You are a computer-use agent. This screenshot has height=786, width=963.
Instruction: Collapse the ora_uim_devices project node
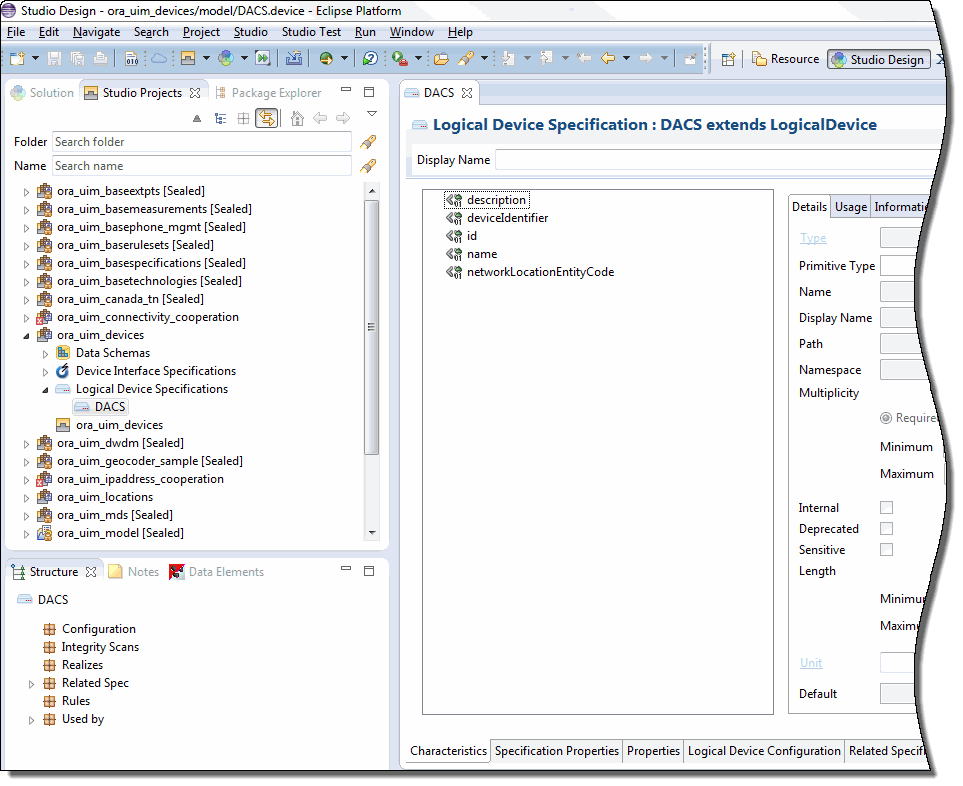(26, 336)
